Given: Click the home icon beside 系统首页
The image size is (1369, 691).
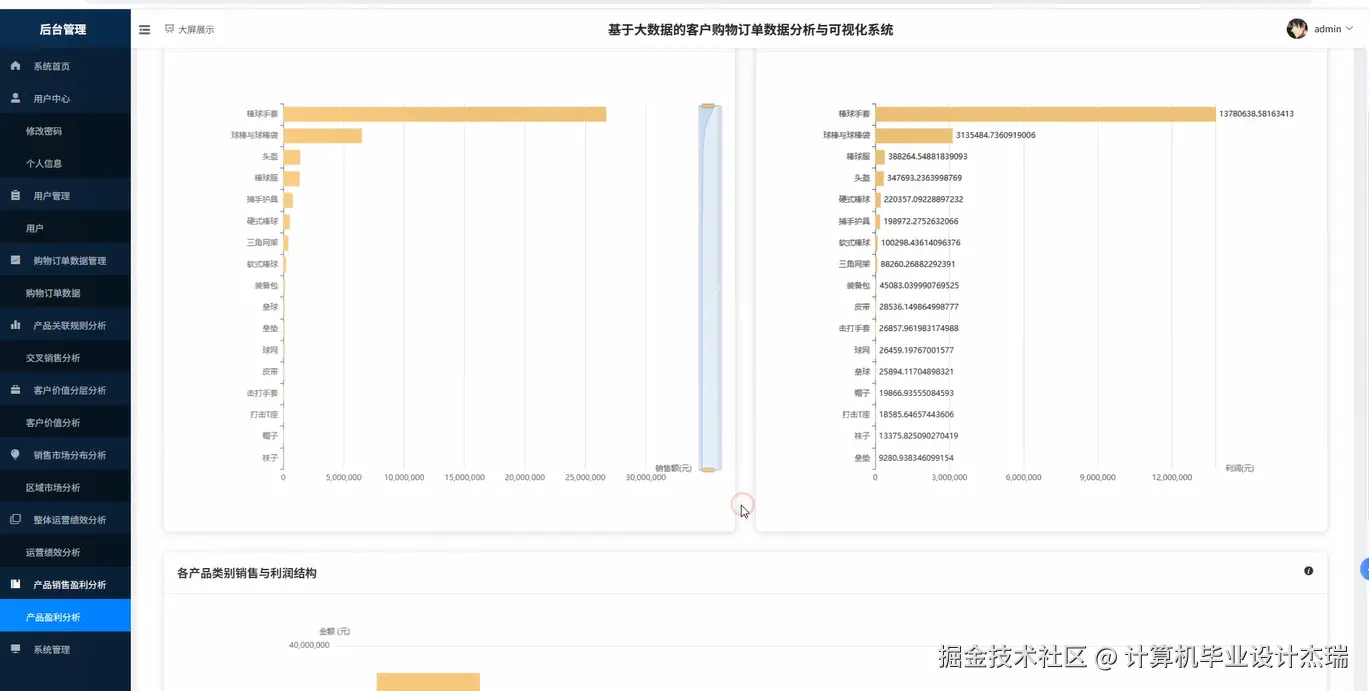Looking at the screenshot, I should [15, 66].
